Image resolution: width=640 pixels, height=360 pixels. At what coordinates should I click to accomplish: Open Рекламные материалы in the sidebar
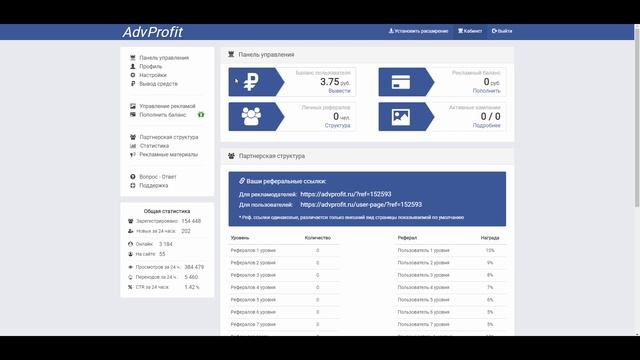(x=169, y=154)
